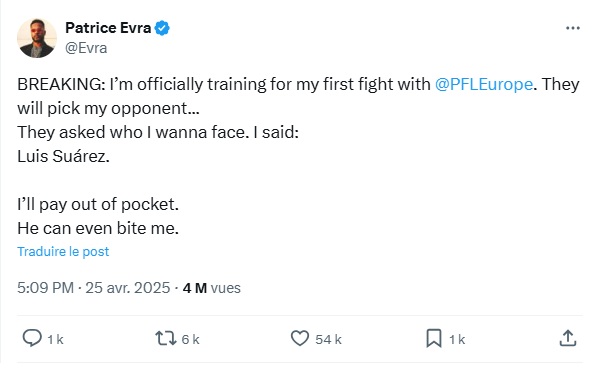View the 4 M vues analytics

(x=212, y=288)
